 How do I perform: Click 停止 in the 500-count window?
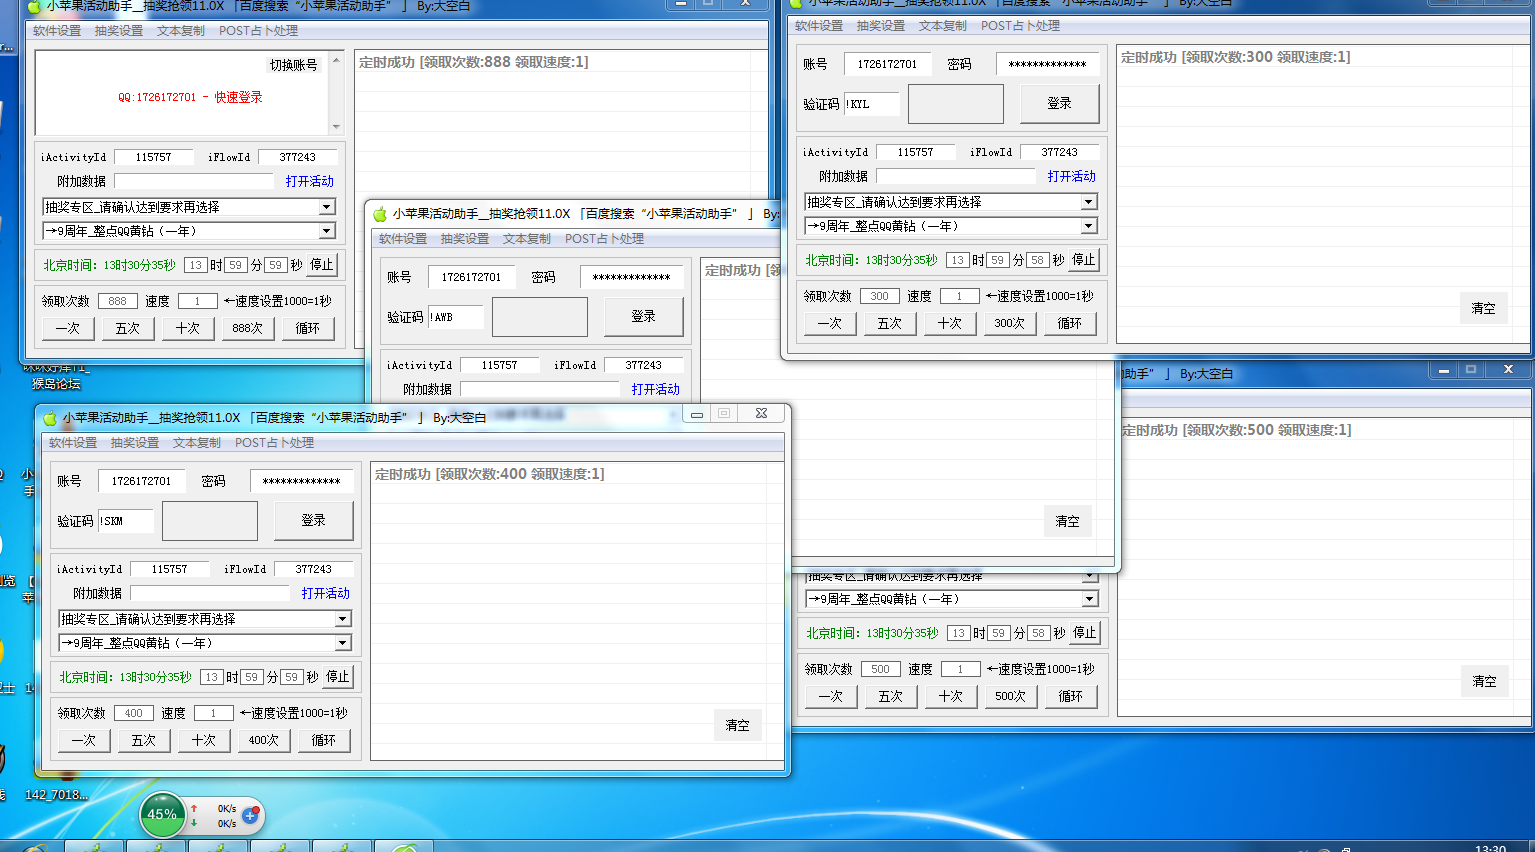(x=1085, y=633)
